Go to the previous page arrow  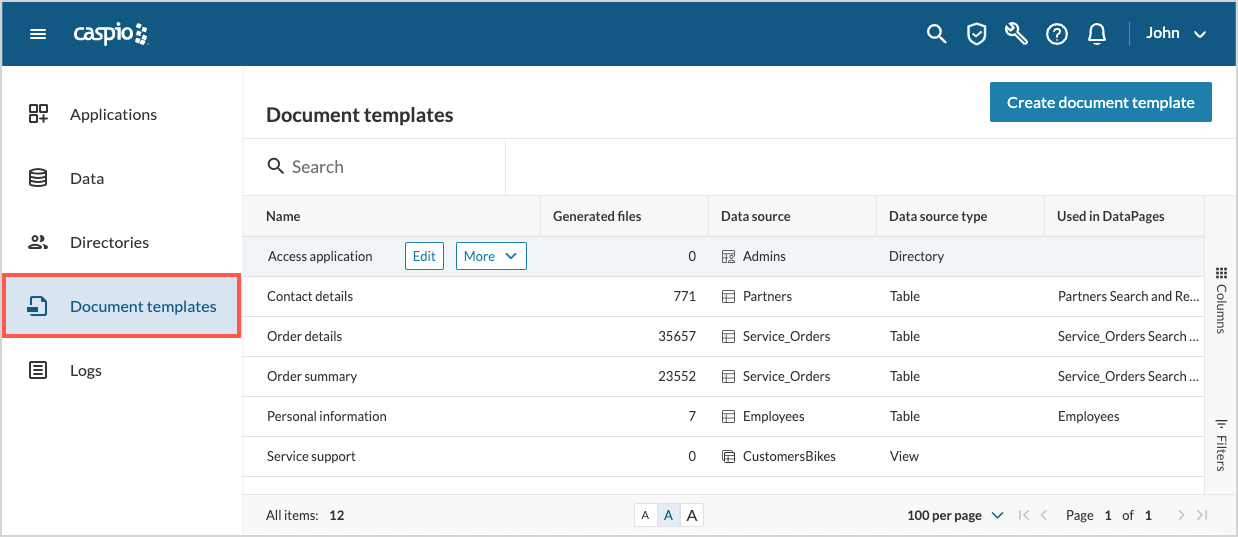tap(1044, 515)
